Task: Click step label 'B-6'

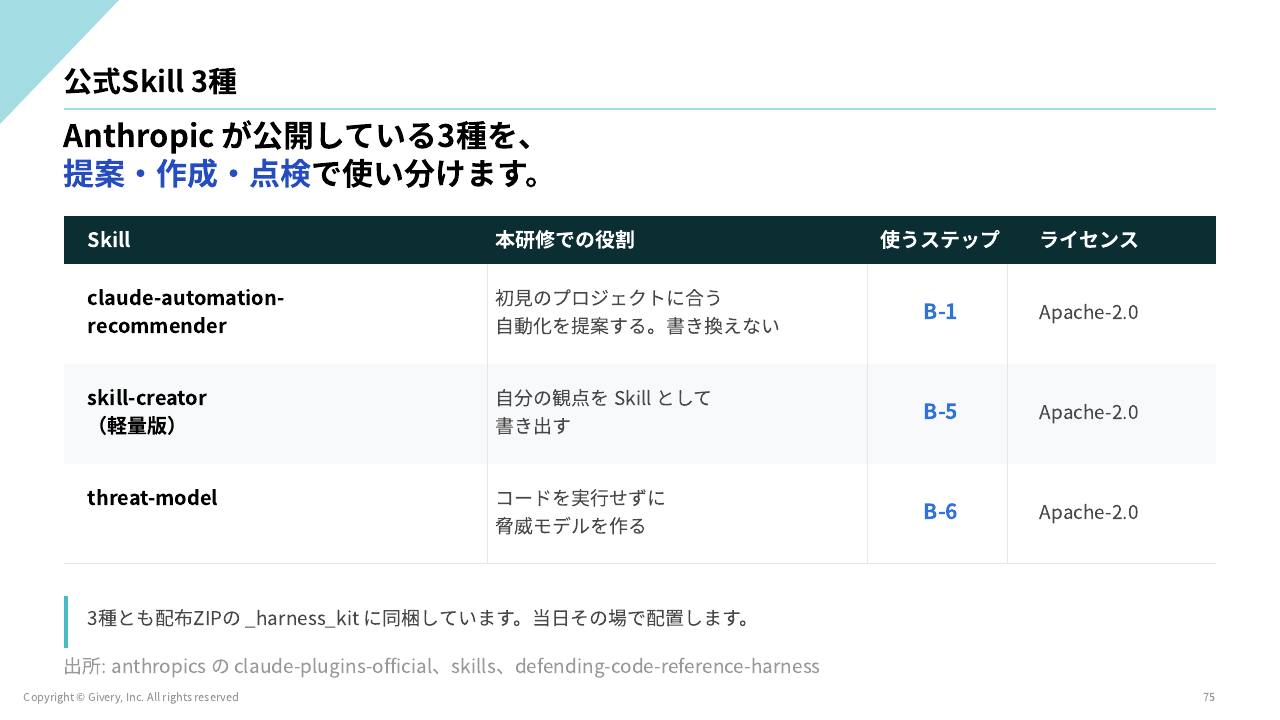Action: pos(940,511)
